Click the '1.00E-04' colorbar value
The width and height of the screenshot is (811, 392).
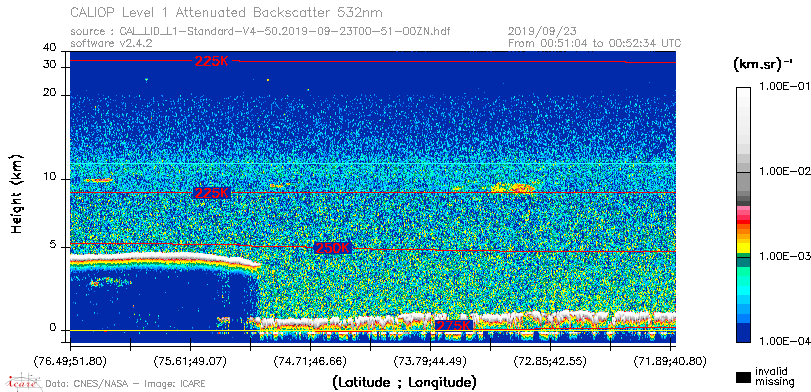(784, 341)
